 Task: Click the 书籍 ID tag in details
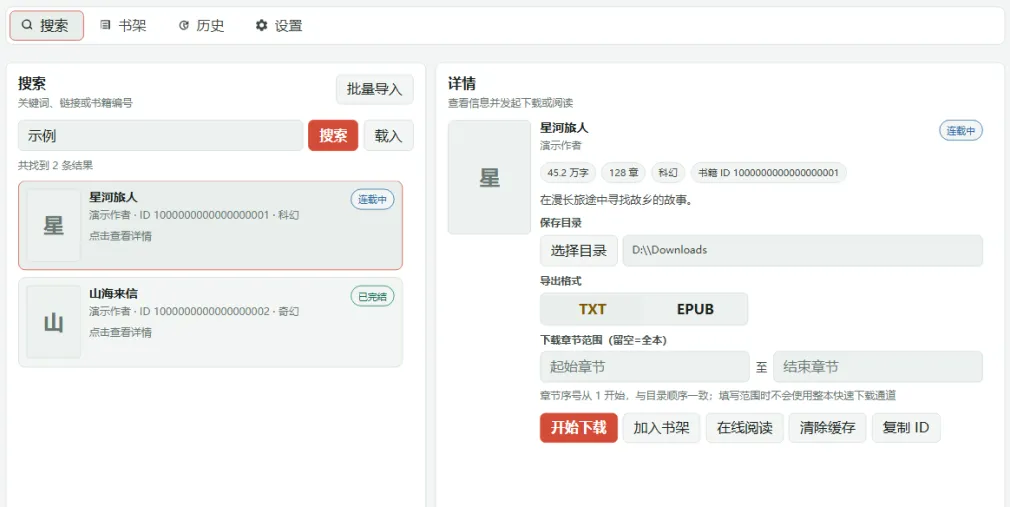768,173
